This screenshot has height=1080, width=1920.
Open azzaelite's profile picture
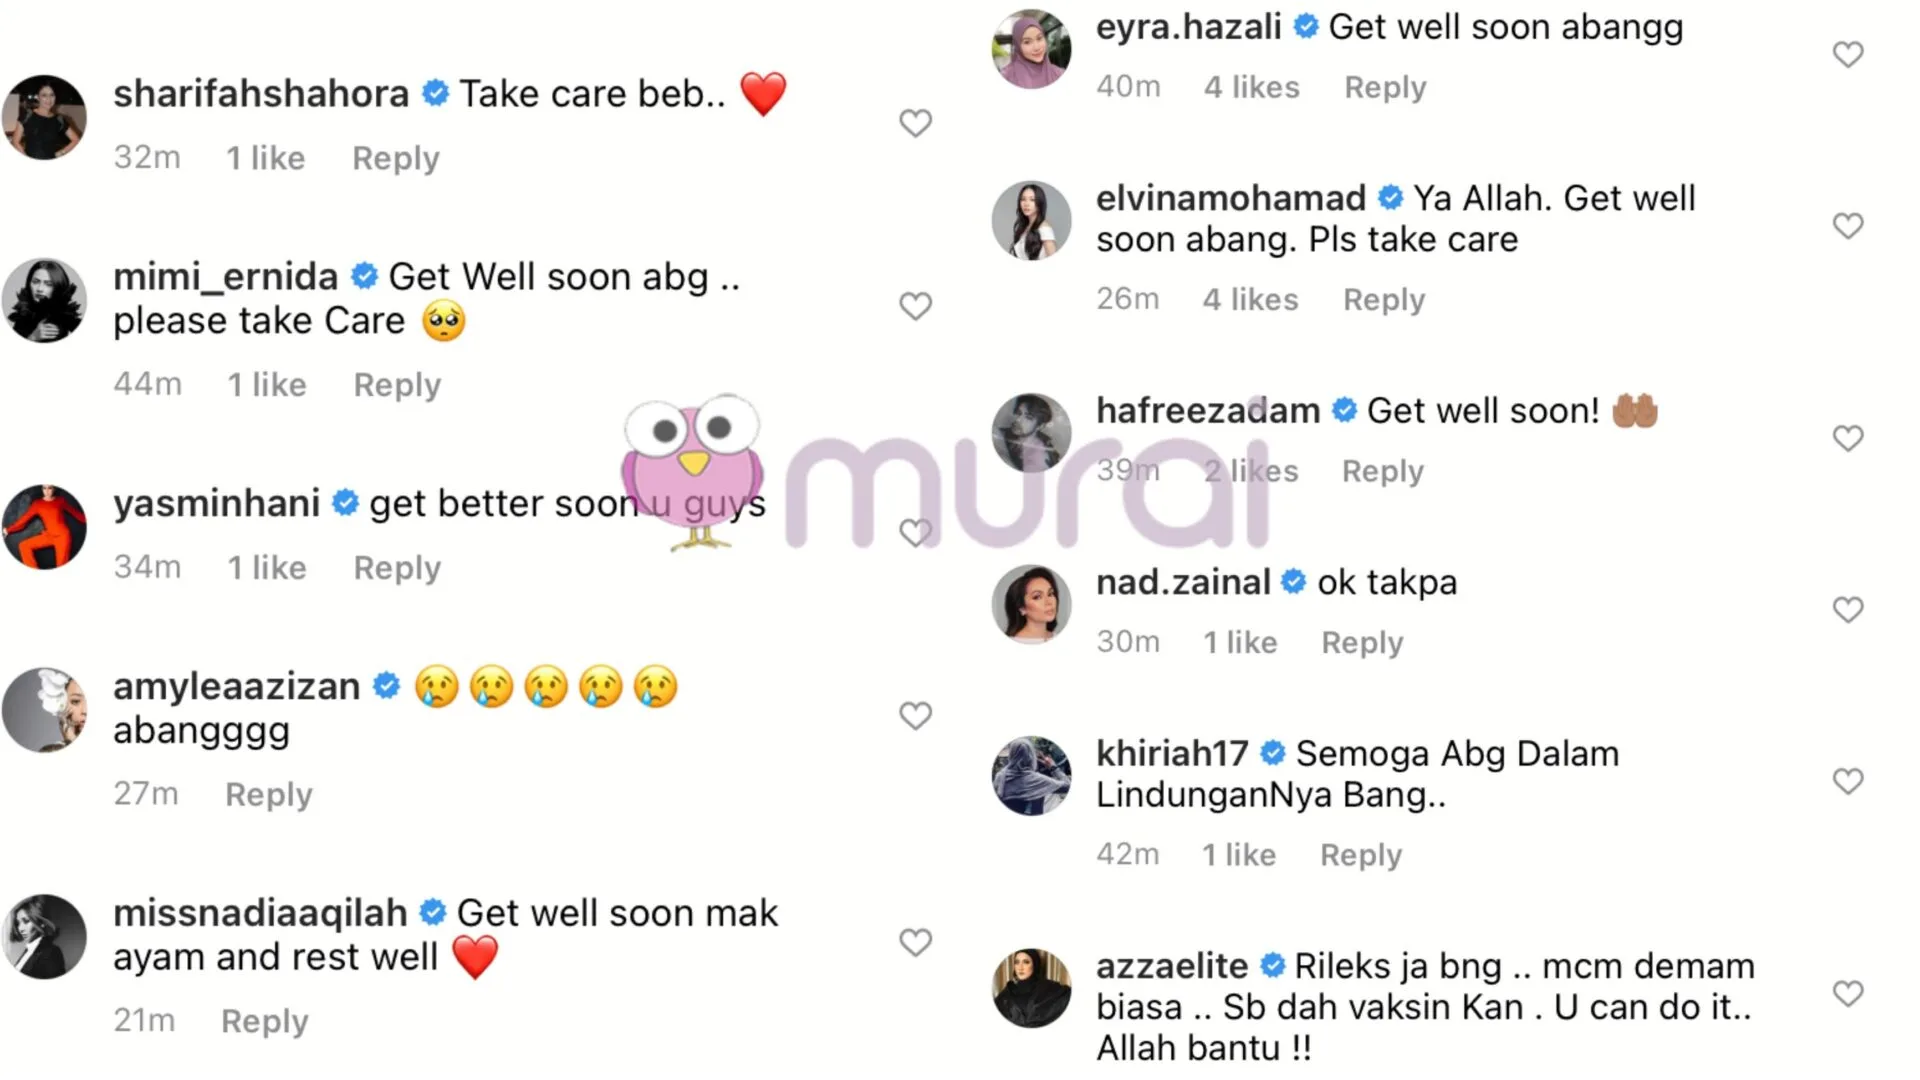pos(1031,988)
